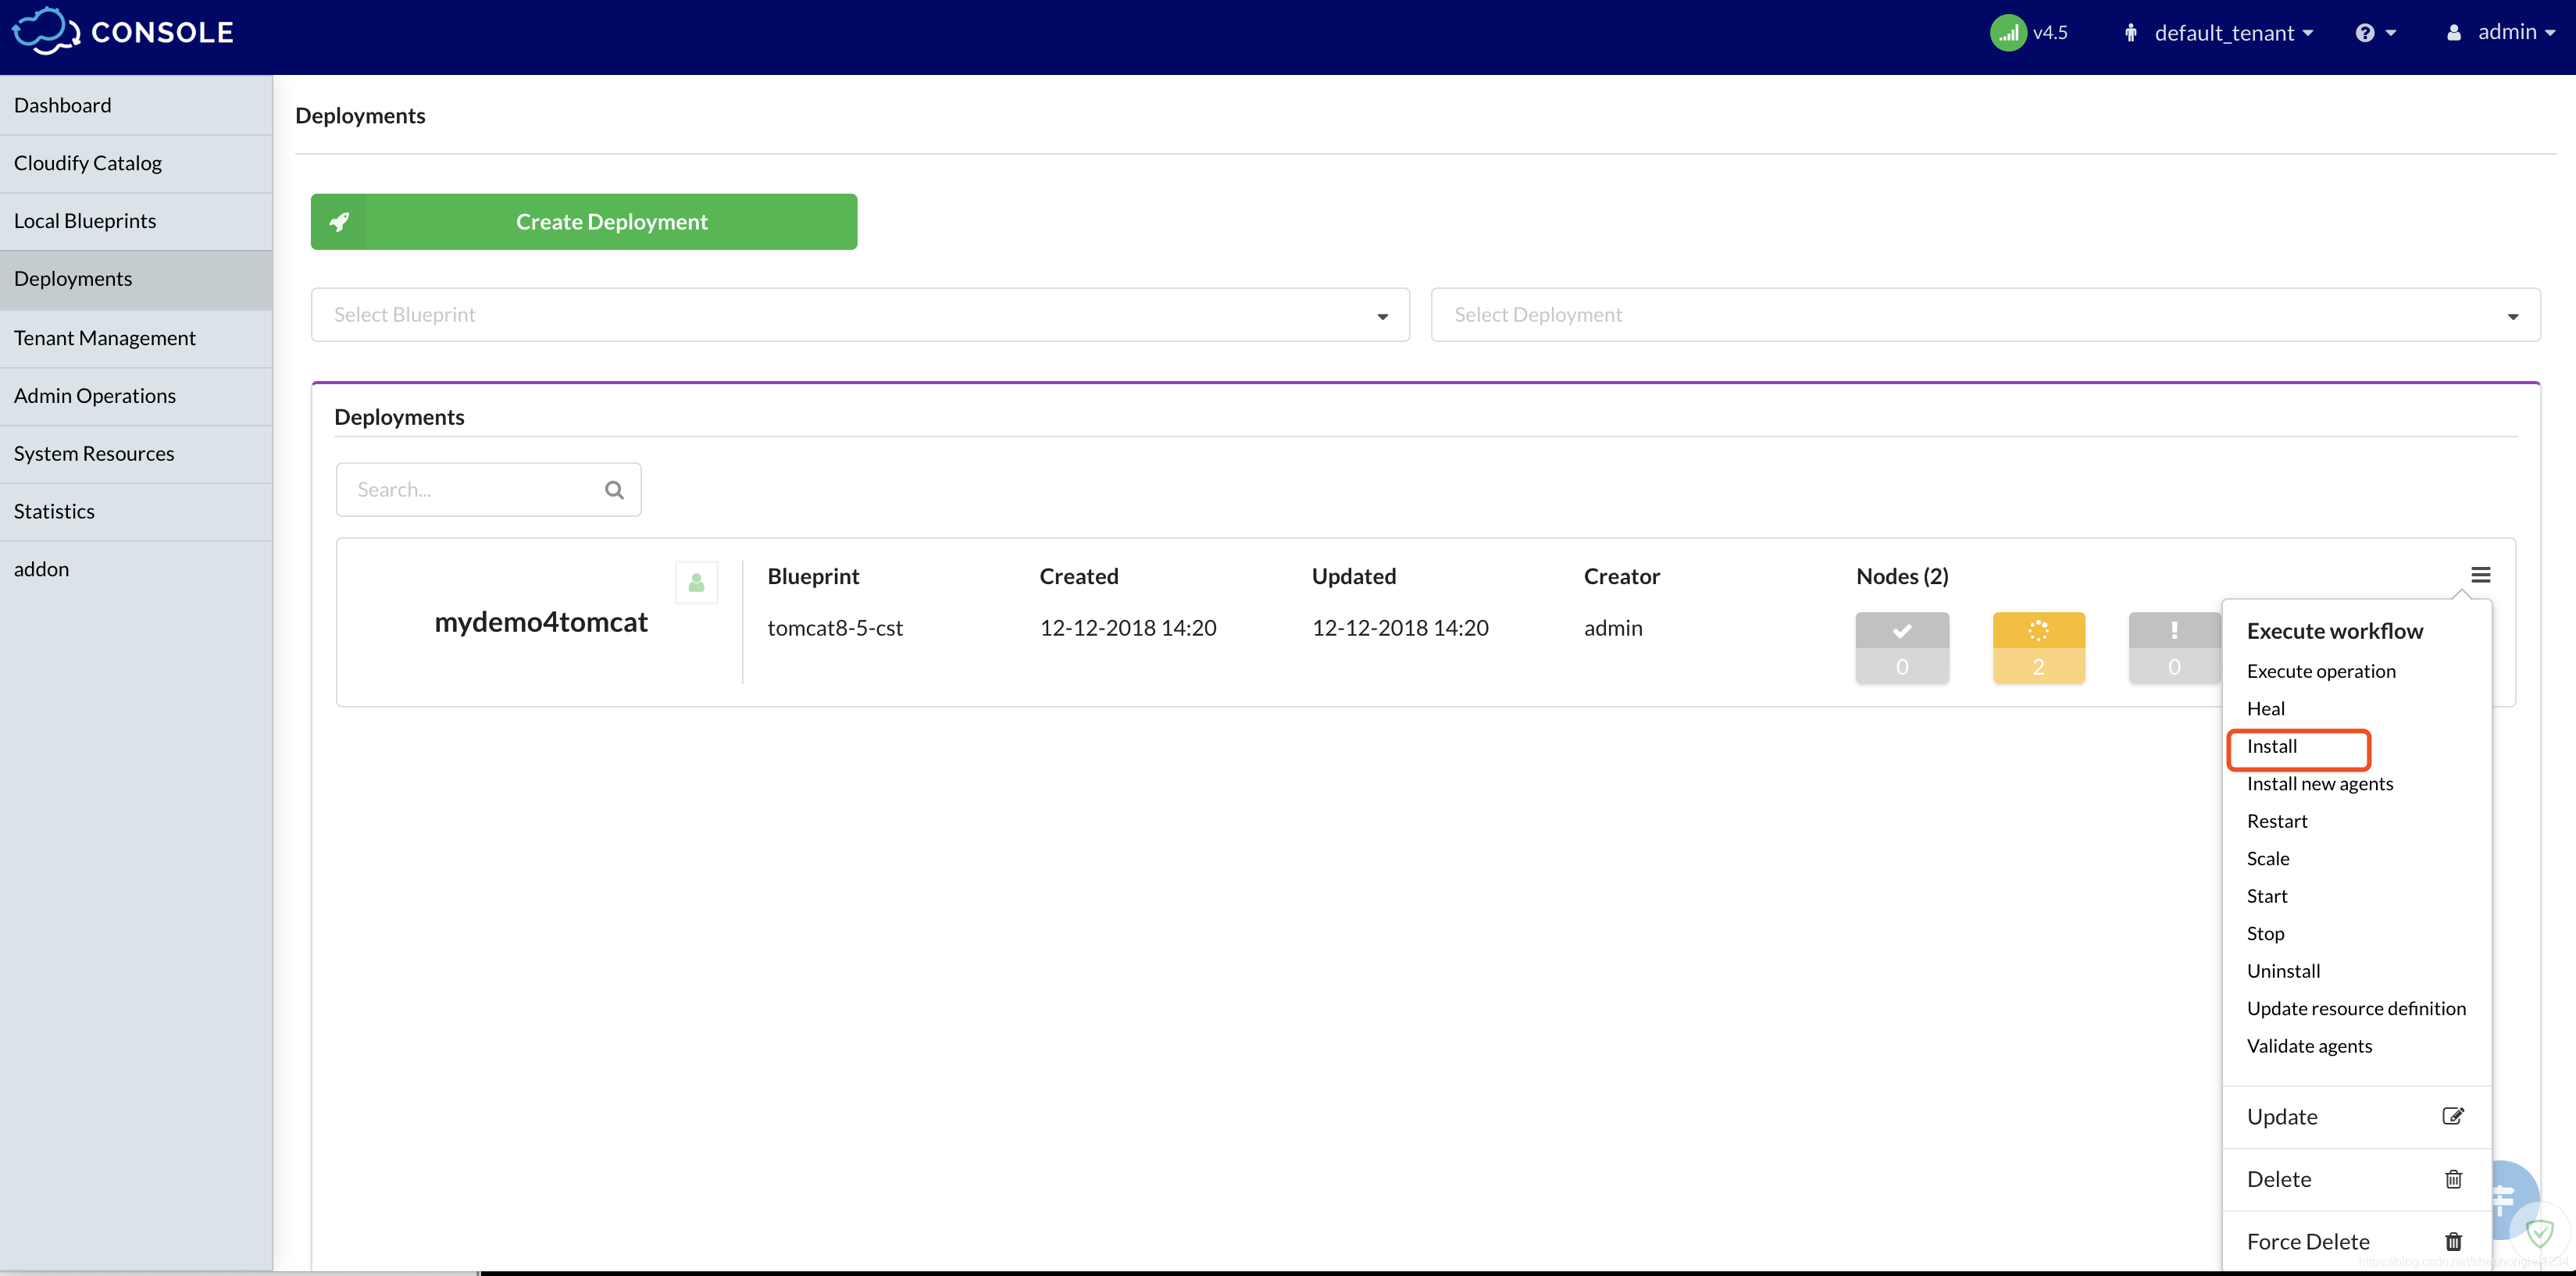Toggle the default_tenant selector dropdown
Image resolution: width=2576 pixels, height=1276 pixels.
[x=2216, y=31]
